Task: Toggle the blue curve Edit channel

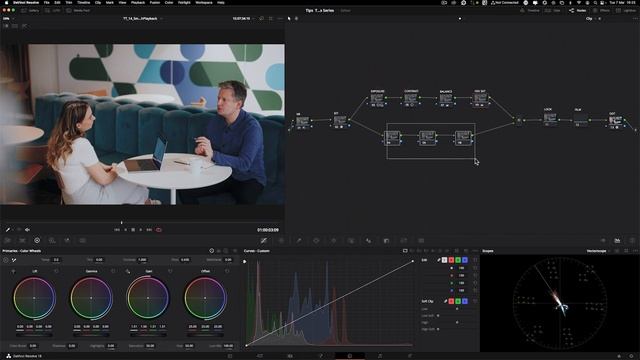Action: [465, 260]
